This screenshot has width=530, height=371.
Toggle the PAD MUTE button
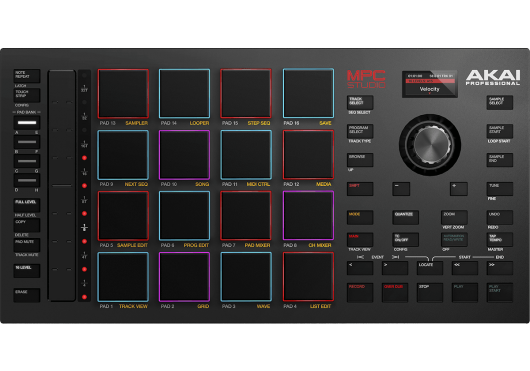pyautogui.click(x=27, y=245)
